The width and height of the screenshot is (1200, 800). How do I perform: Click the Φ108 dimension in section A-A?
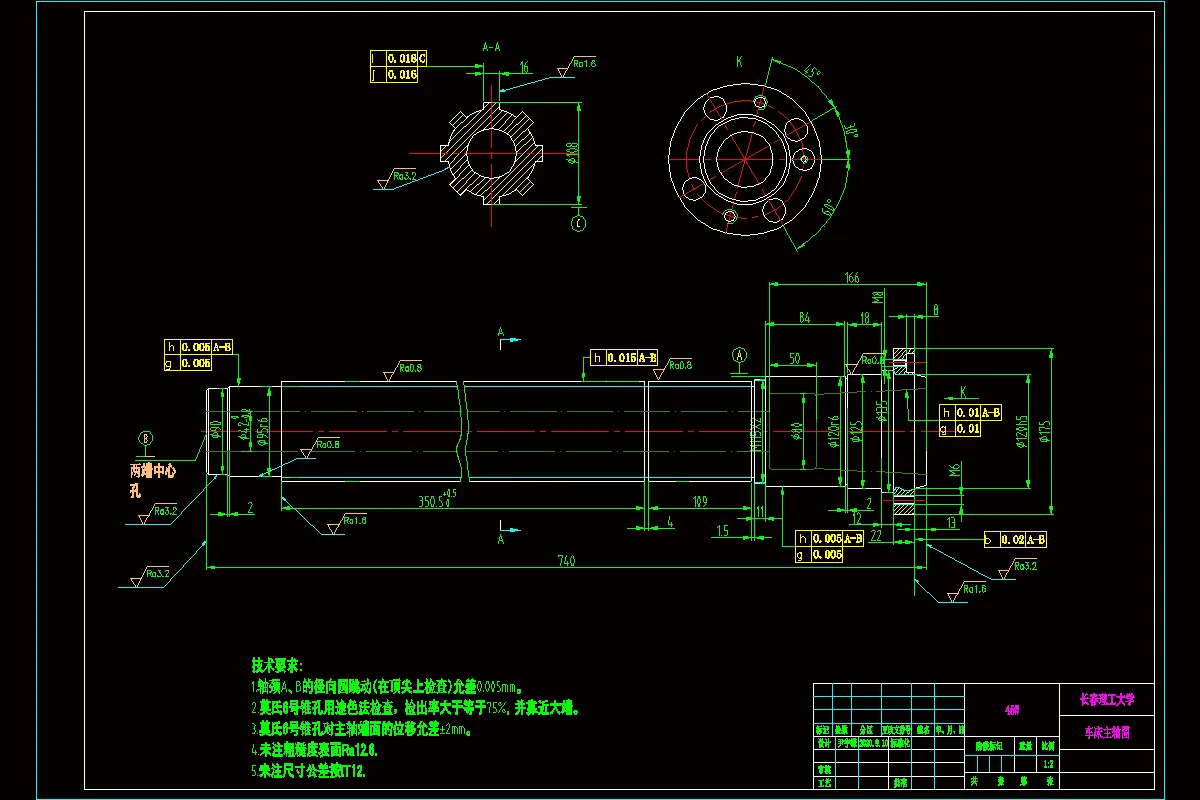tap(572, 153)
